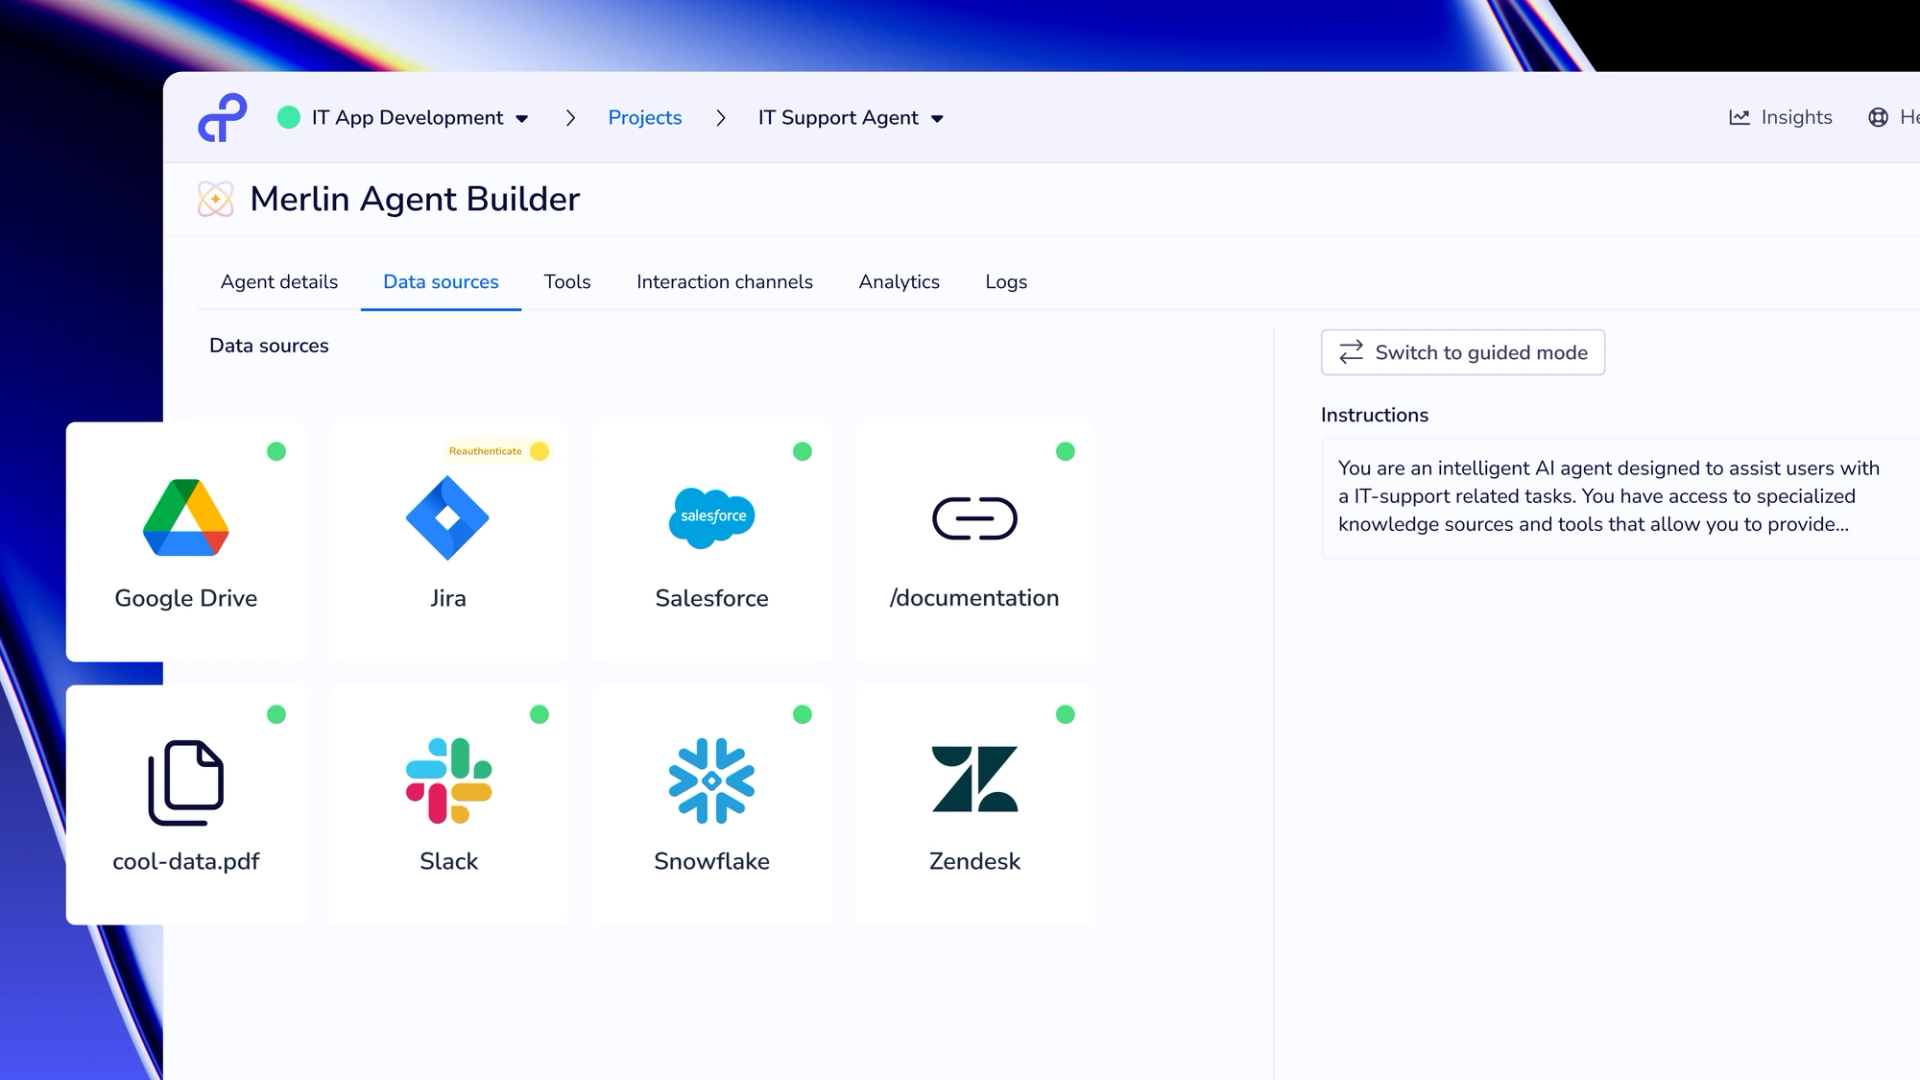Open the Analytics tab
Screen dimensions: 1920x1080
(x=899, y=282)
